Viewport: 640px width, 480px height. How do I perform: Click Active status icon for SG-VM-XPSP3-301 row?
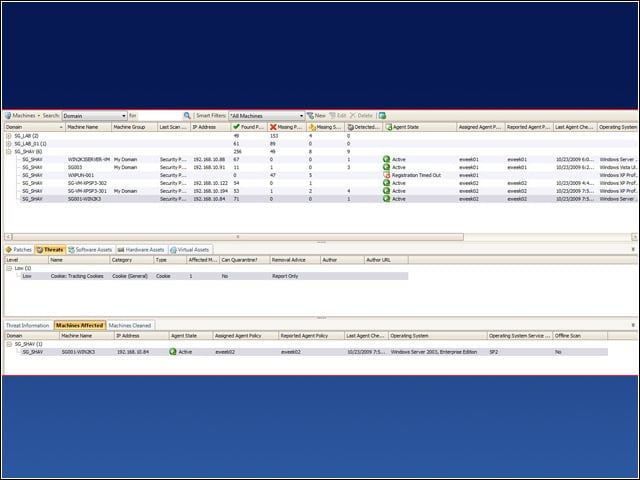pyautogui.click(x=387, y=191)
